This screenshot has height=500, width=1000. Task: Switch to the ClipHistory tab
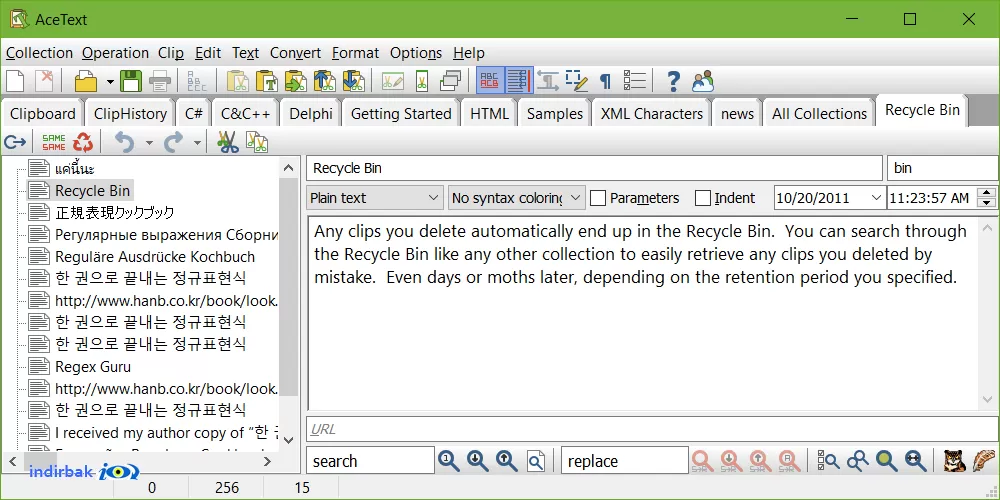(x=130, y=114)
